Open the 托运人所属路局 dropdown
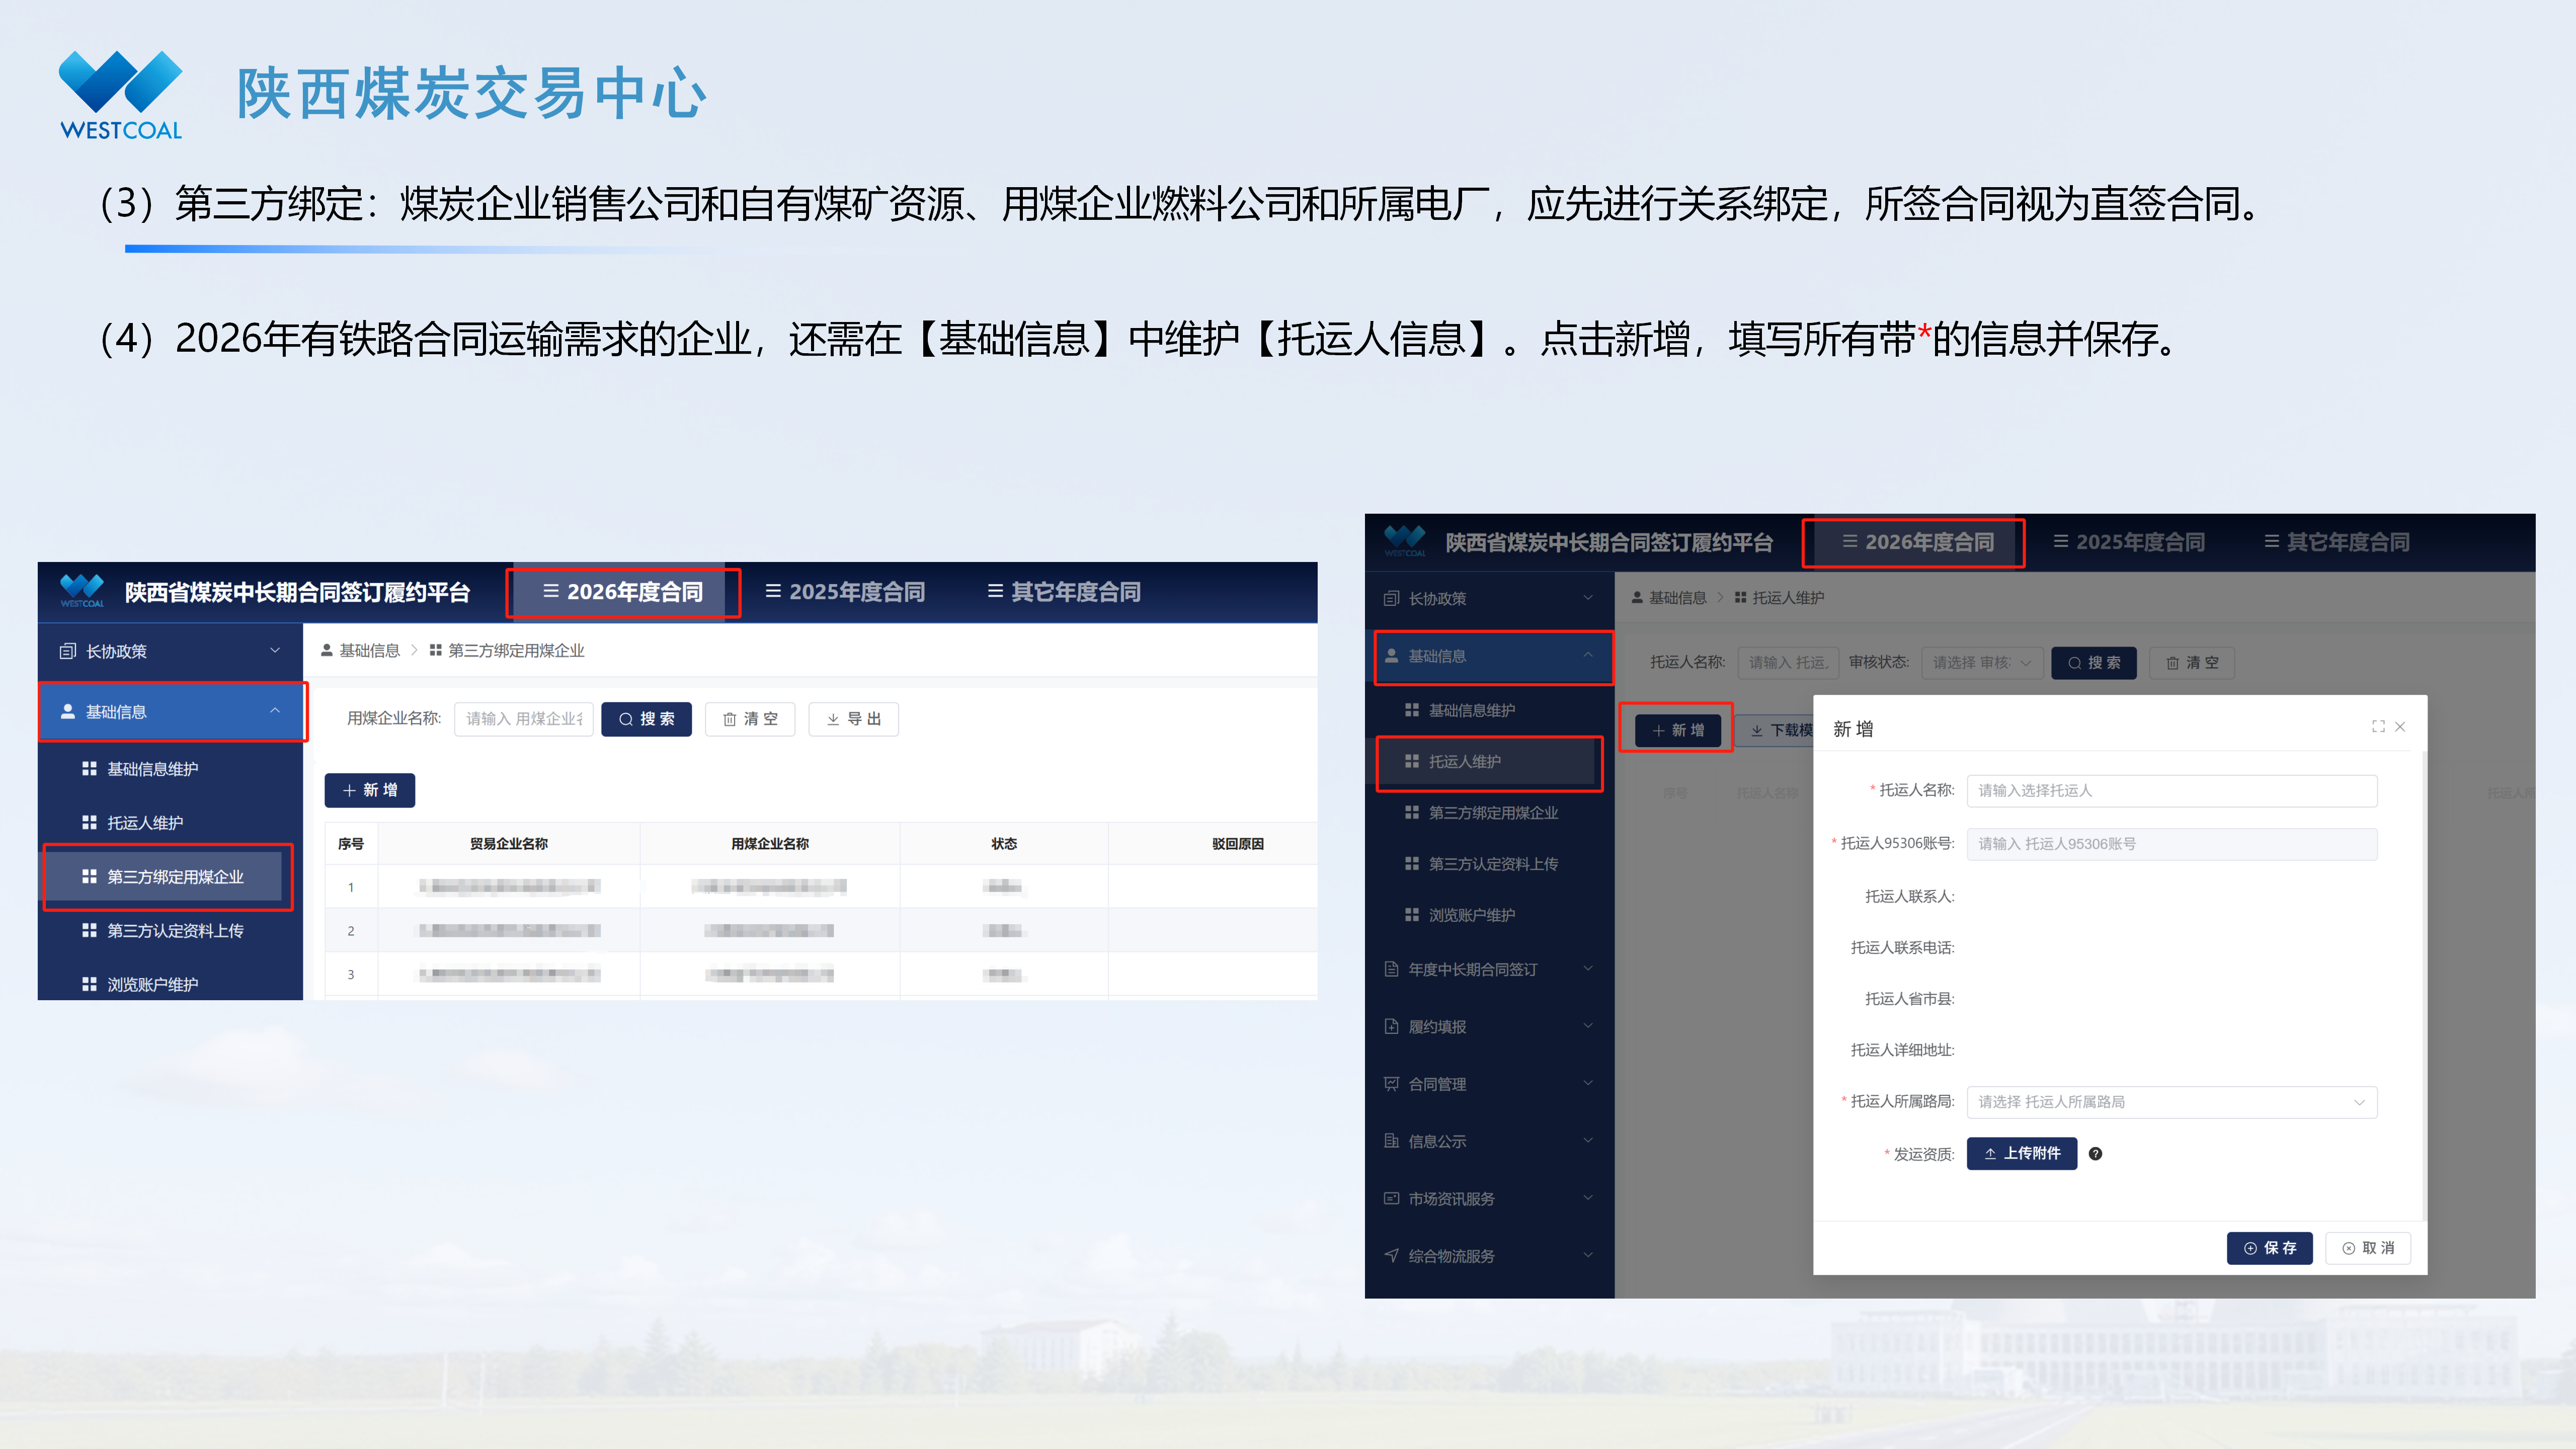The height and width of the screenshot is (1449, 2576). click(2171, 1101)
